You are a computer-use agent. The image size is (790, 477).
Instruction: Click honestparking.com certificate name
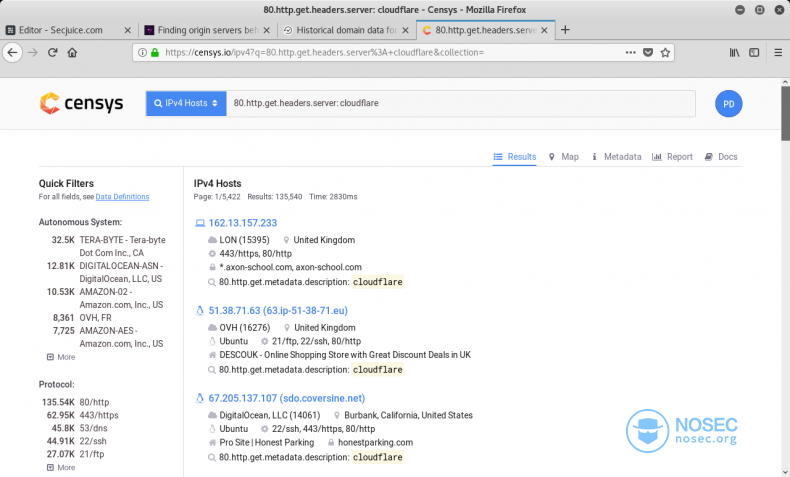(375, 442)
